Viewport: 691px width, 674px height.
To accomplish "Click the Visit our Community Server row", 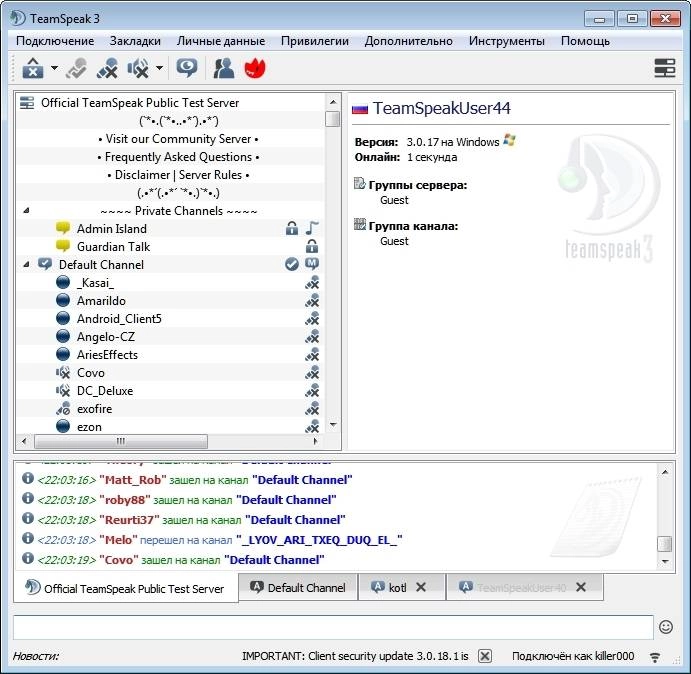I will coord(178,139).
